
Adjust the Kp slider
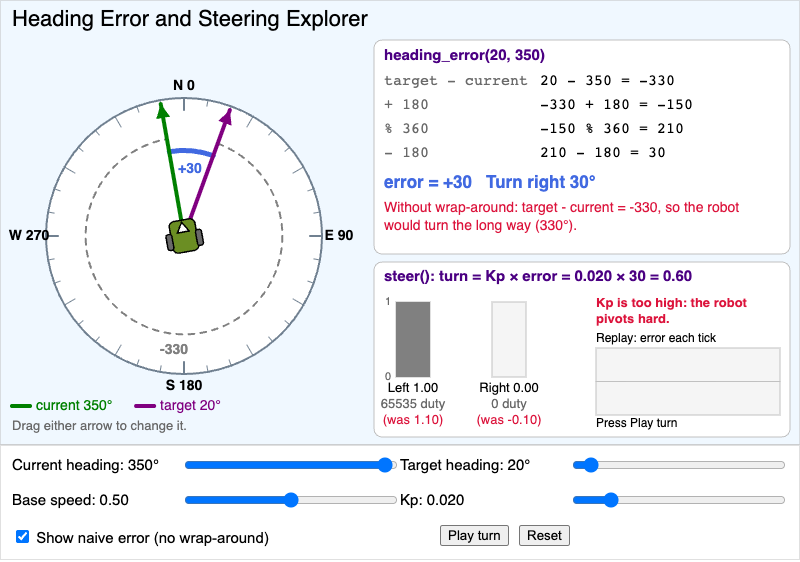(679, 500)
